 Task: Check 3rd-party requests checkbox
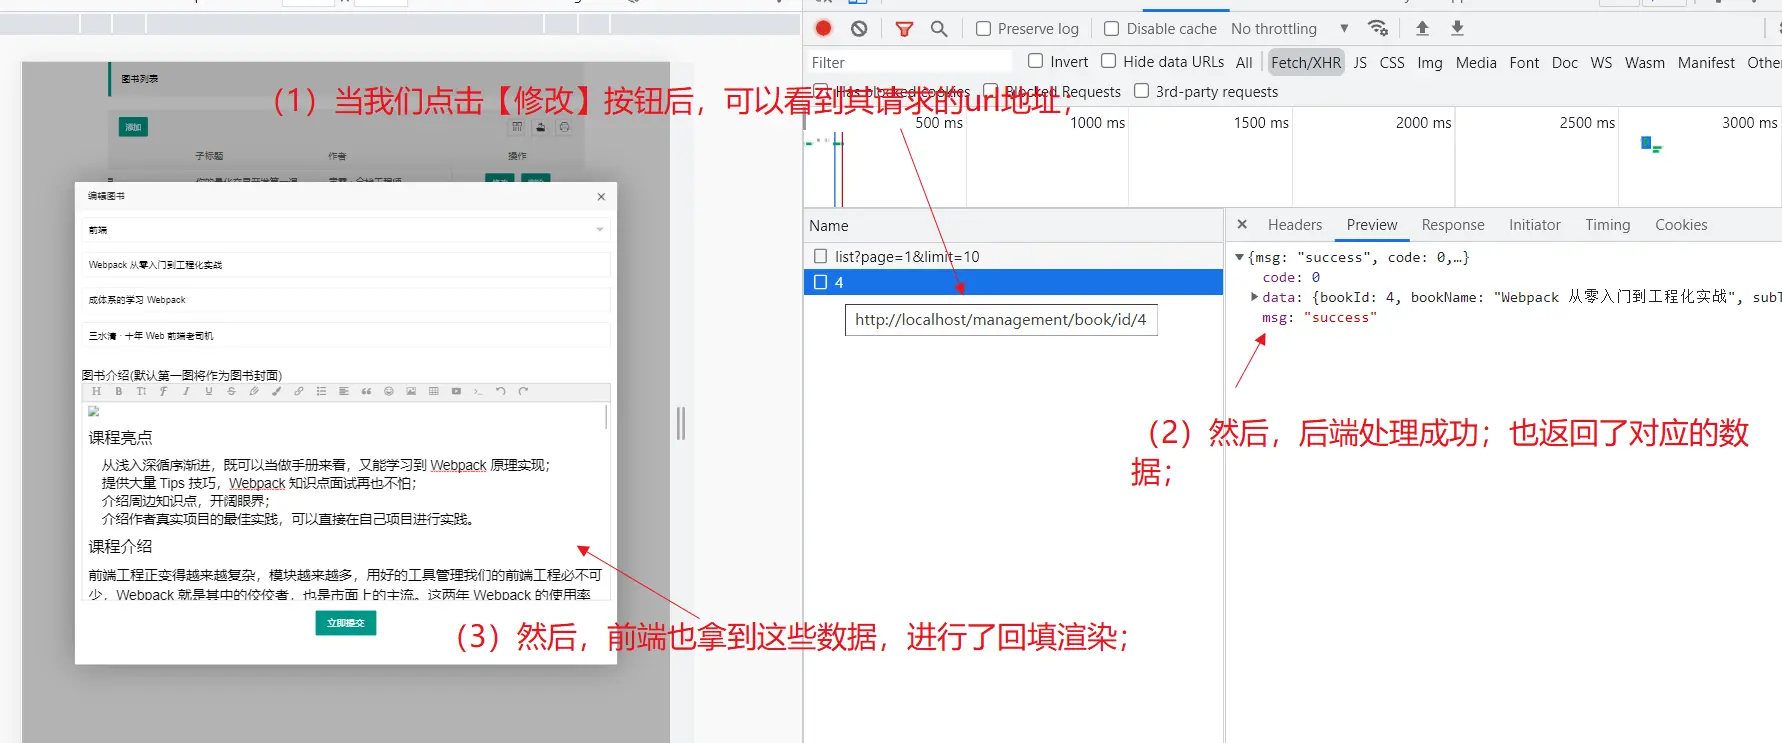point(1141,91)
